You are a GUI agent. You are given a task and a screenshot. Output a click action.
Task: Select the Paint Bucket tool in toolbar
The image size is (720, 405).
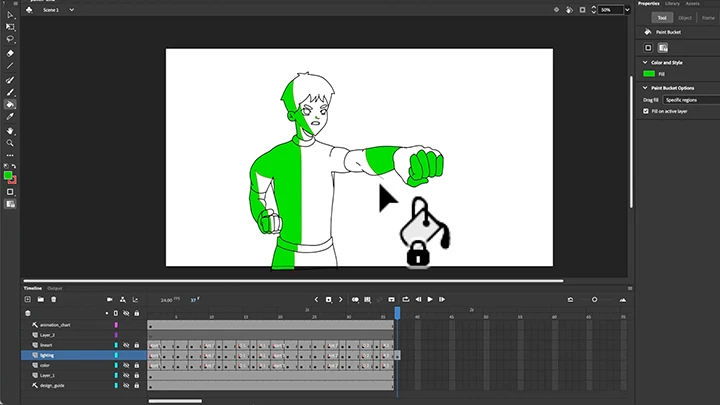click(x=10, y=105)
